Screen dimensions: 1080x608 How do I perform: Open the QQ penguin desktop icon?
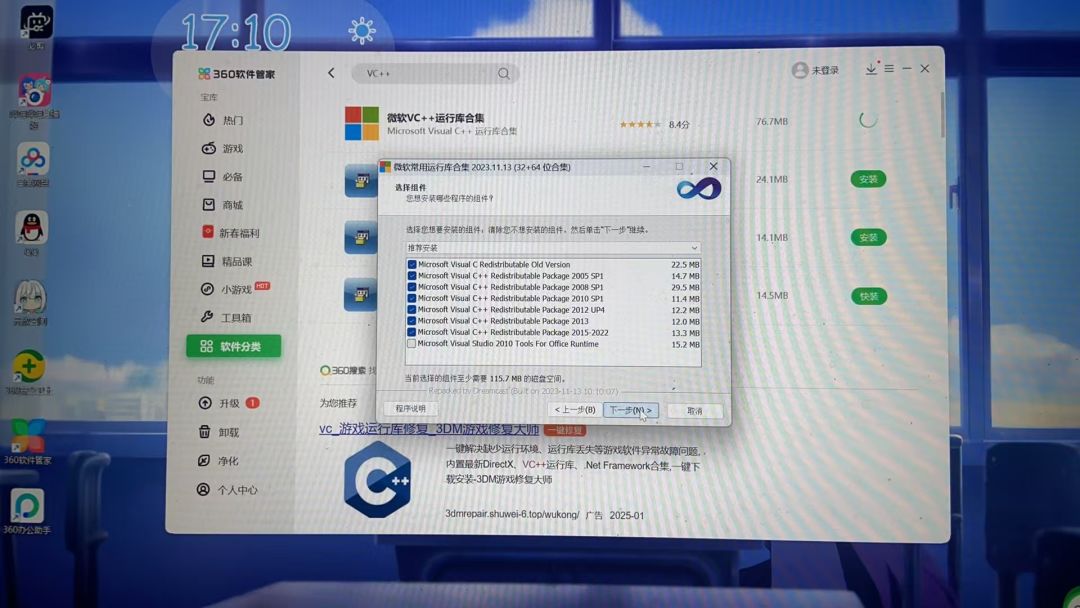pos(31,229)
